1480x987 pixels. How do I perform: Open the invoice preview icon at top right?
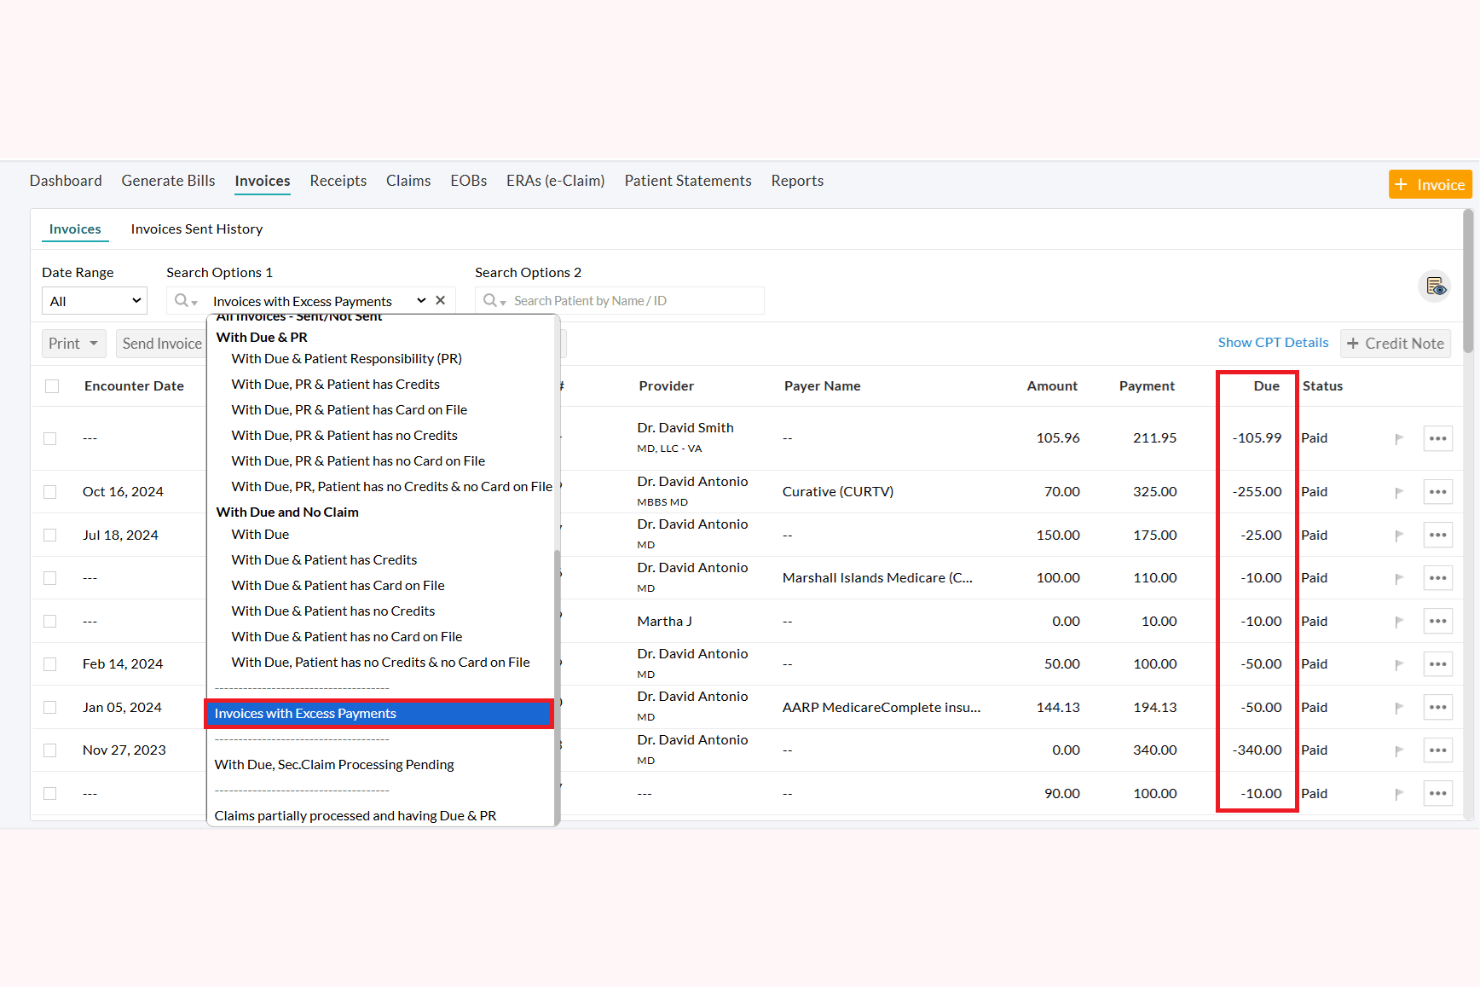1436,286
